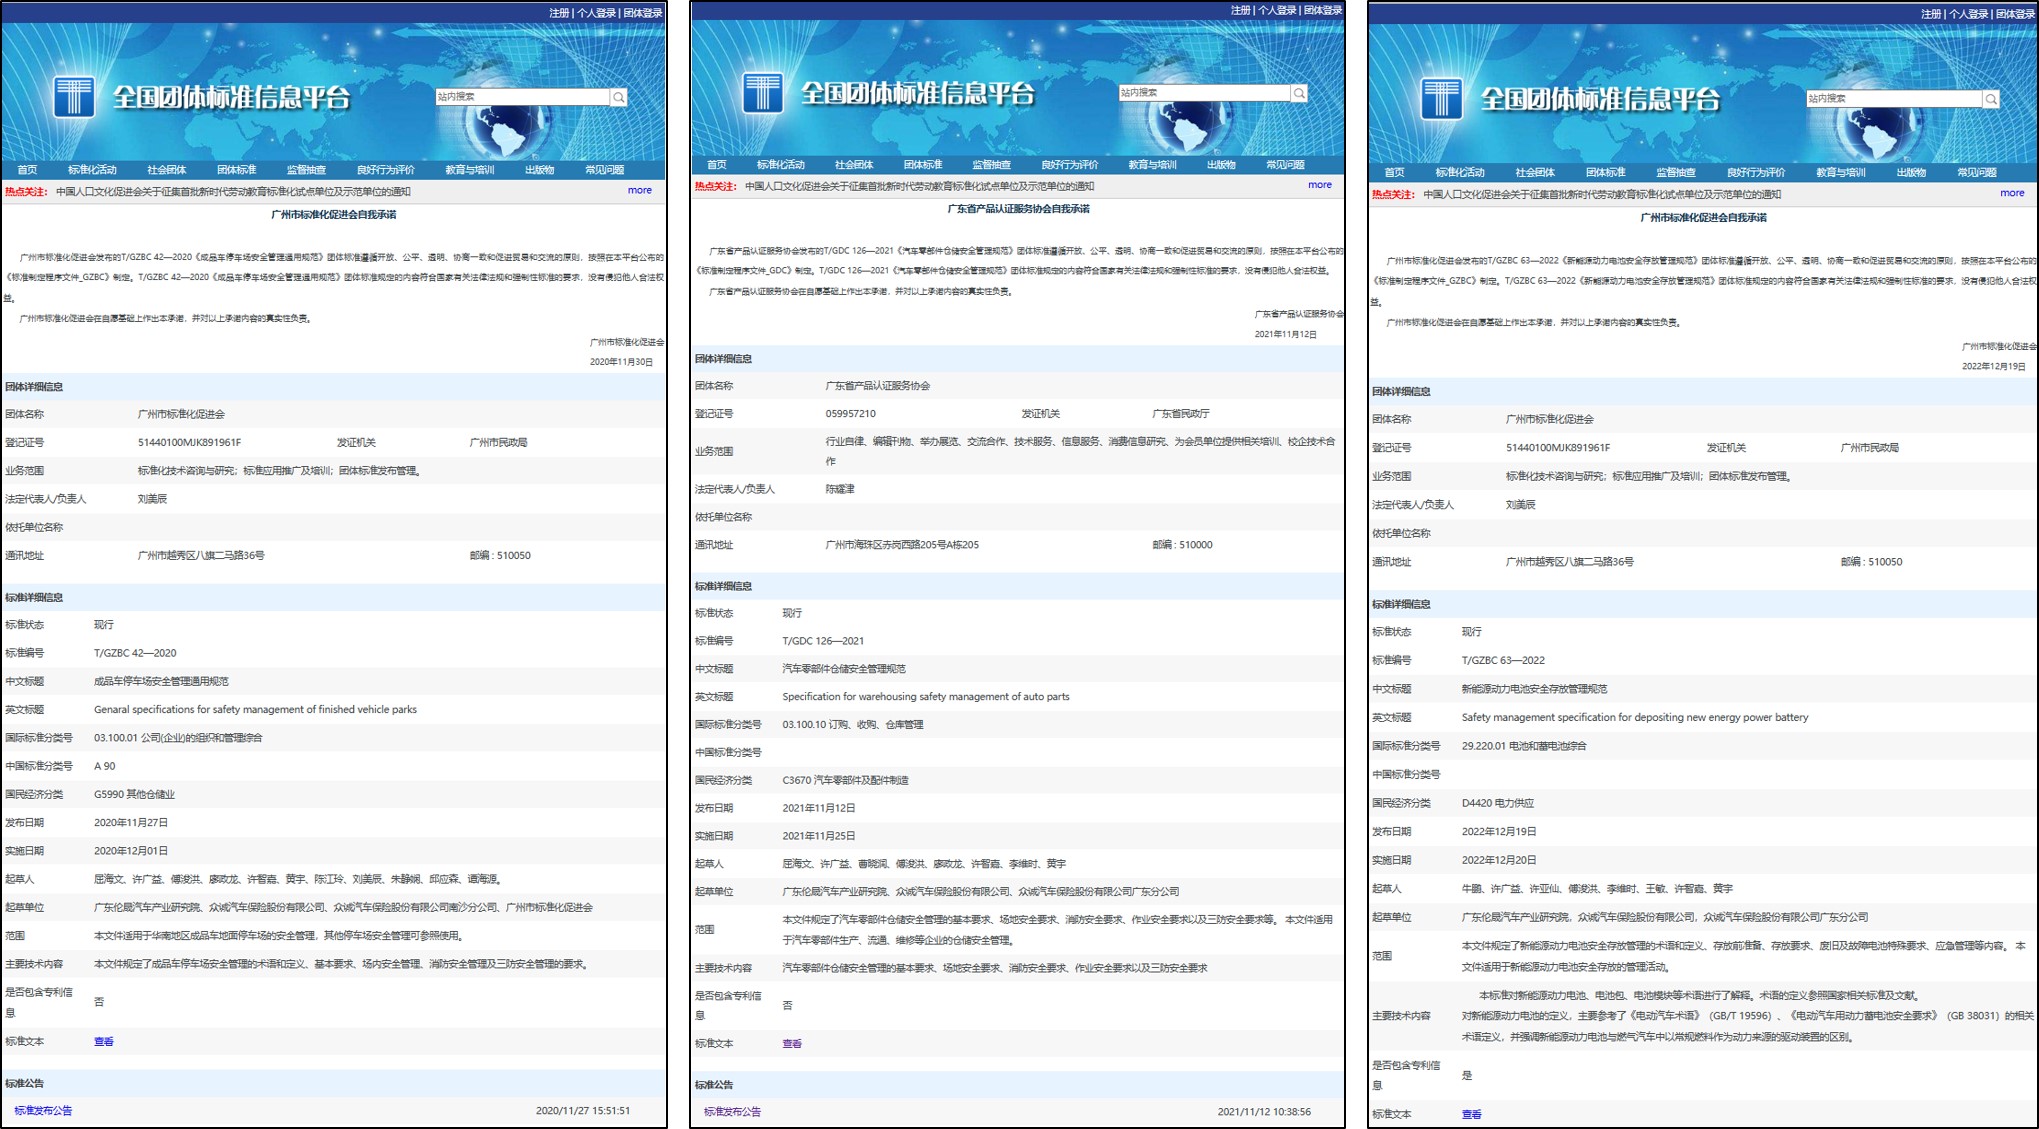Click registration number 059957210 in the middle page

pyautogui.click(x=850, y=414)
